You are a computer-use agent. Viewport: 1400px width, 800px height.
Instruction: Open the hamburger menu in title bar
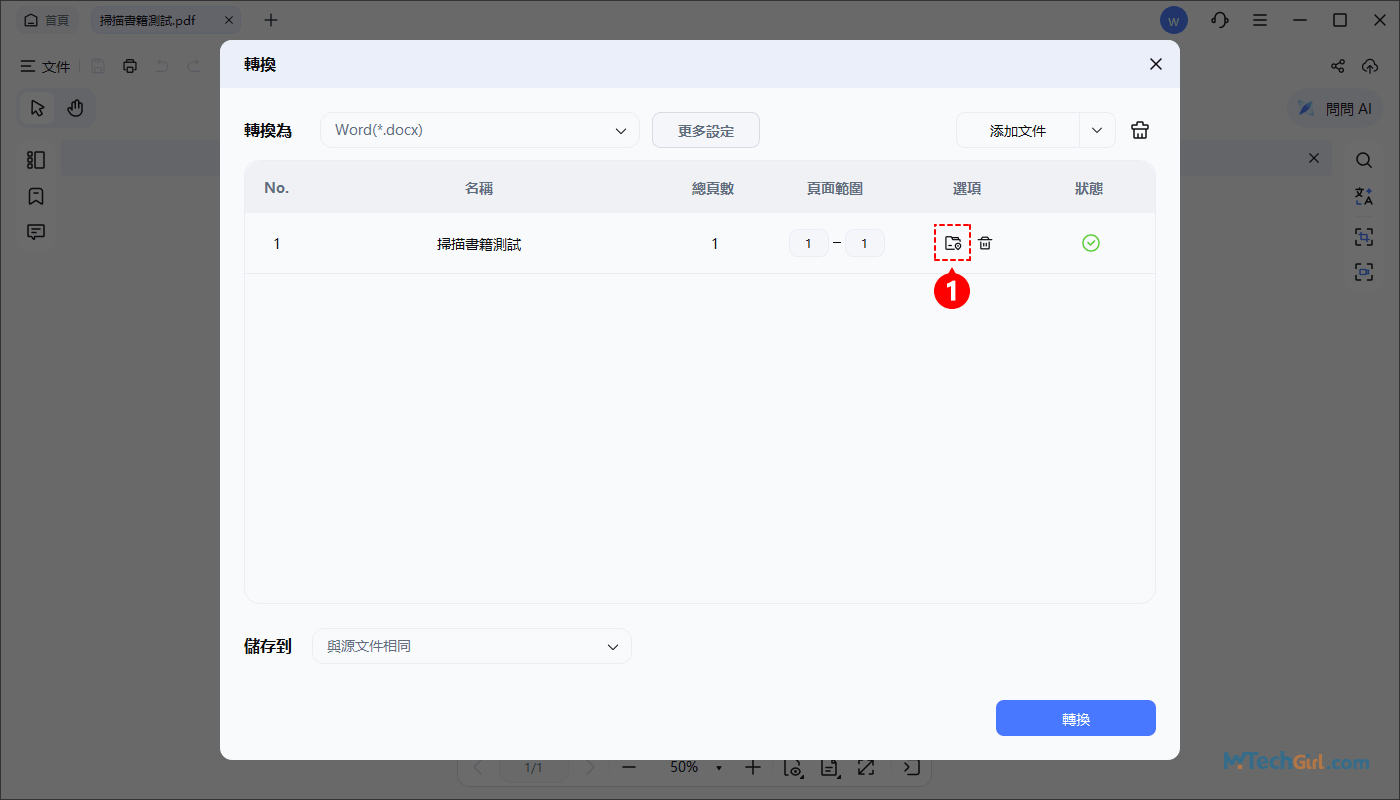point(1260,20)
